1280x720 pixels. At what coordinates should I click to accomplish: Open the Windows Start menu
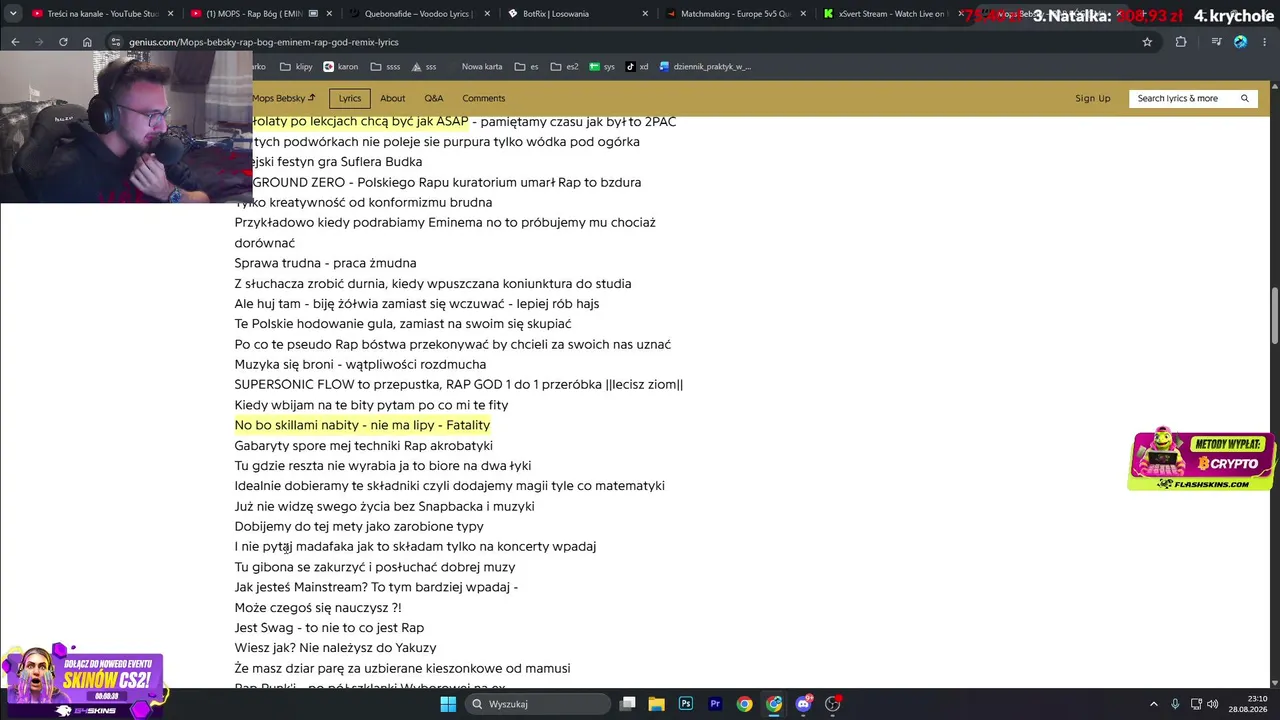click(x=448, y=704)
